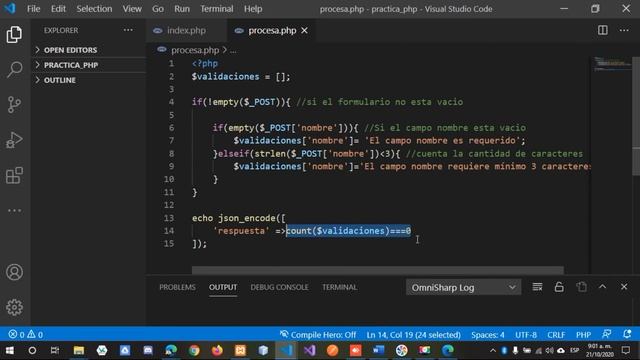This screenshot has width=640, height=360.
Task: Open errors and warnings status indicator
Action: [26, 335]
